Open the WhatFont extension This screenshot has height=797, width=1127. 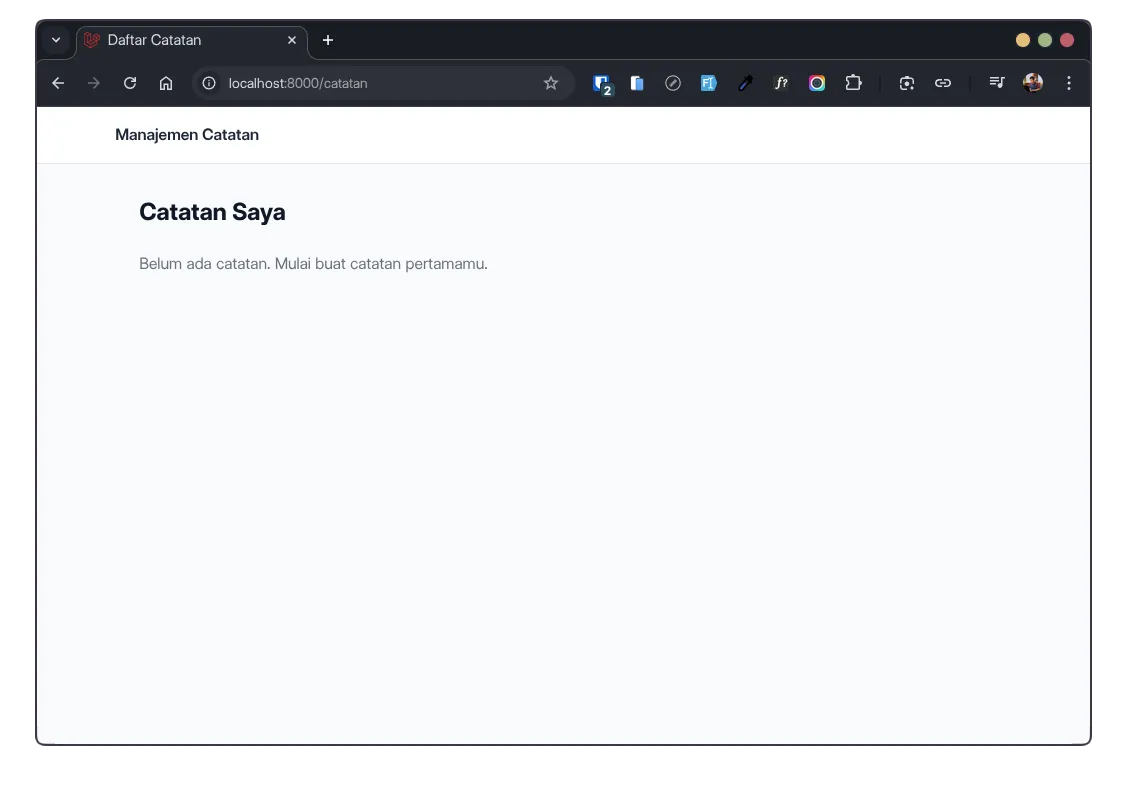(x=781, y=83)
